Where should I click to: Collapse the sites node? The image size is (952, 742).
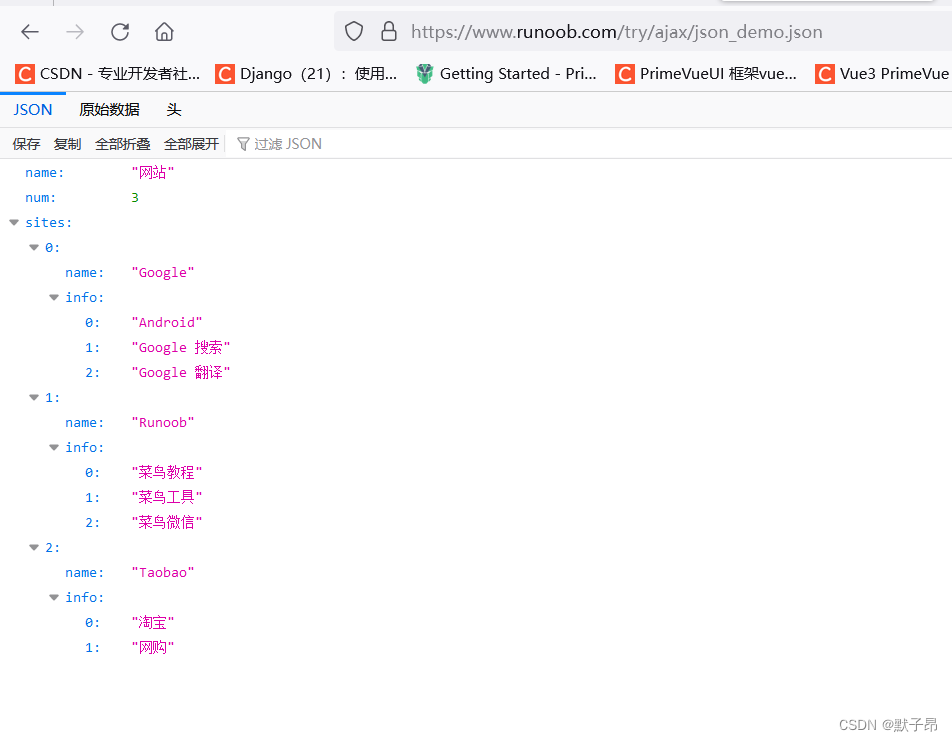(x=14, y=222)
